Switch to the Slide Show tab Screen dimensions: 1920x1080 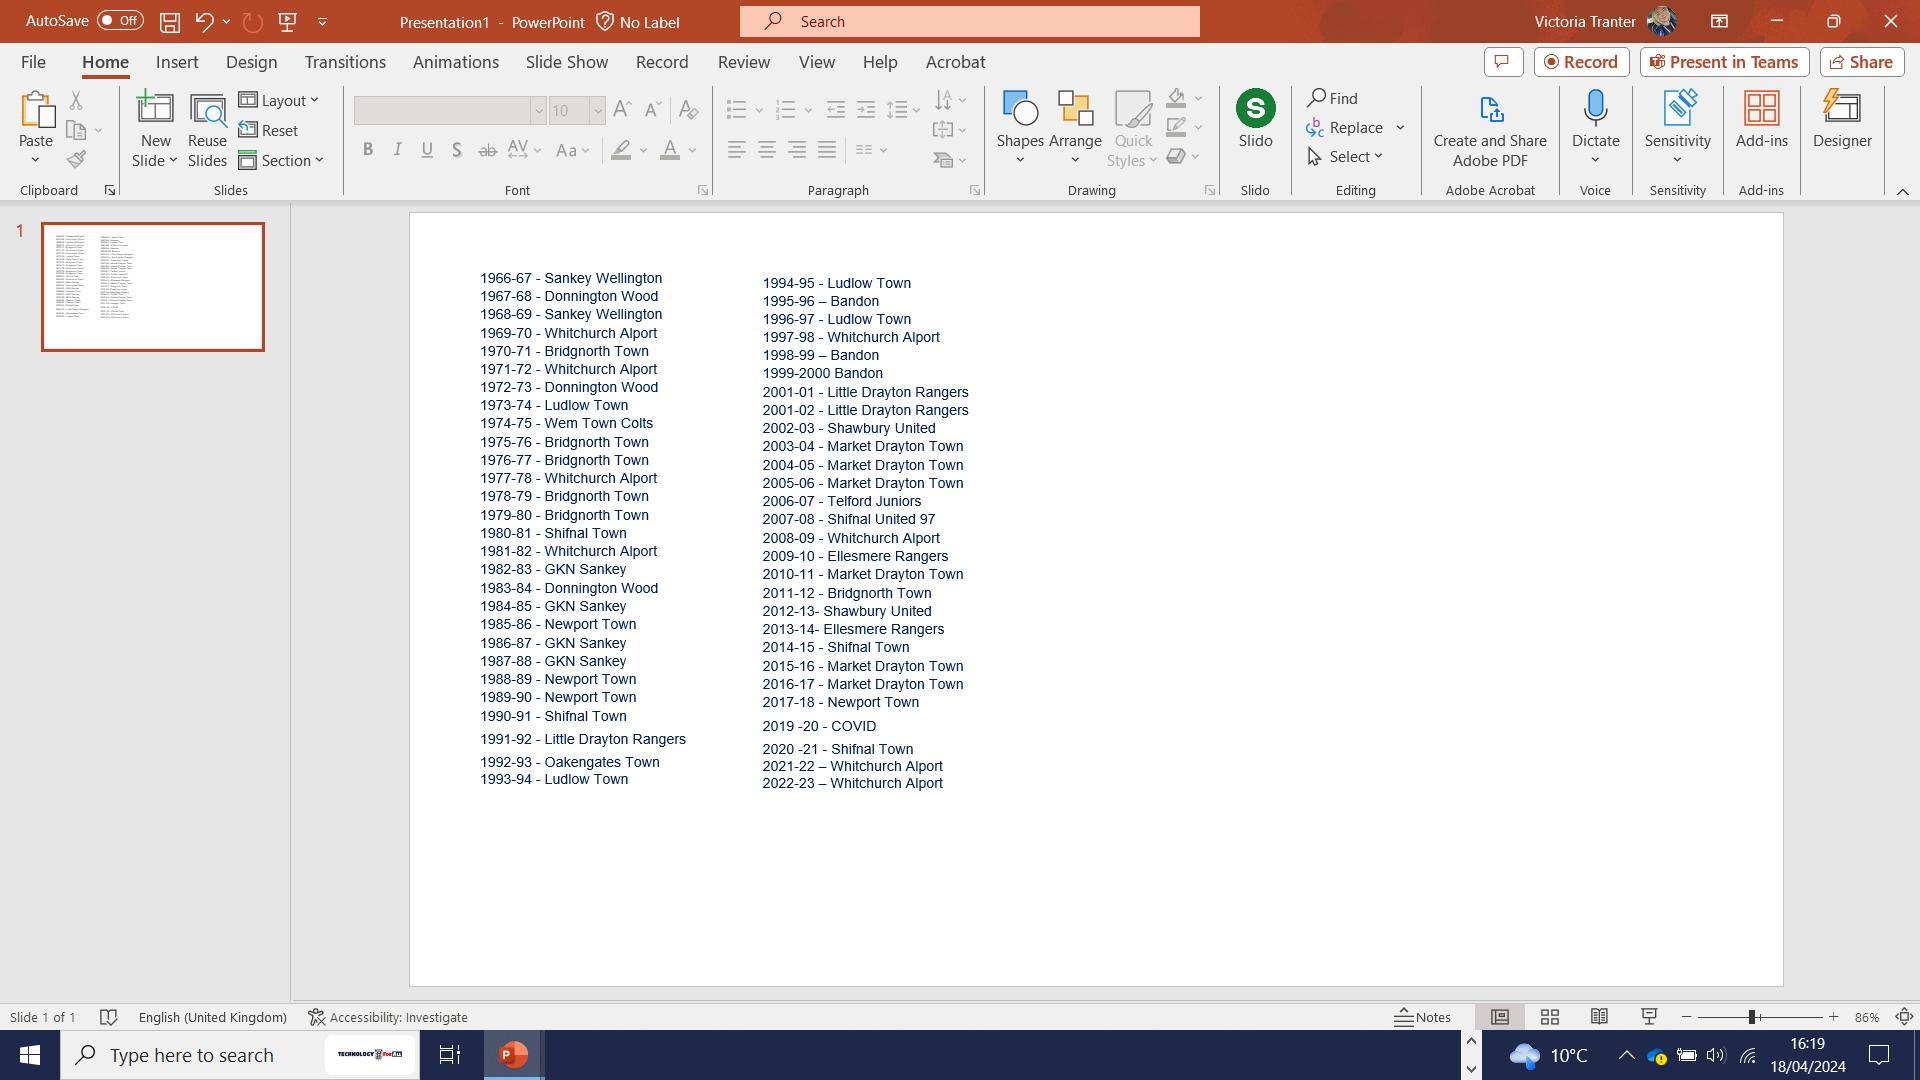[566, 62]
